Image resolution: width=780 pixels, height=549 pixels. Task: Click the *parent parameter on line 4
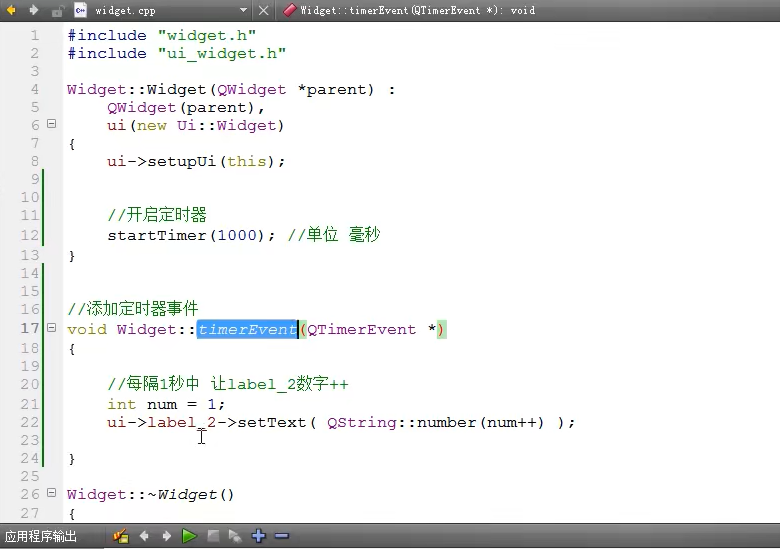click(335, 90)
